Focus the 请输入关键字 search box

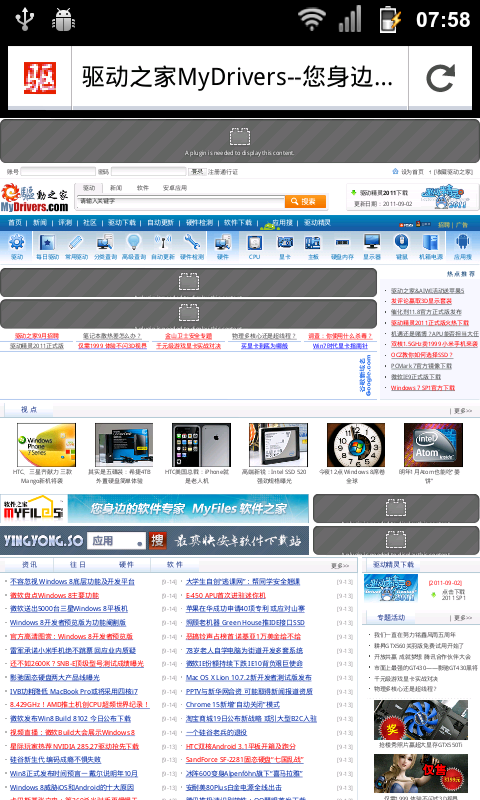click(181, 202)
